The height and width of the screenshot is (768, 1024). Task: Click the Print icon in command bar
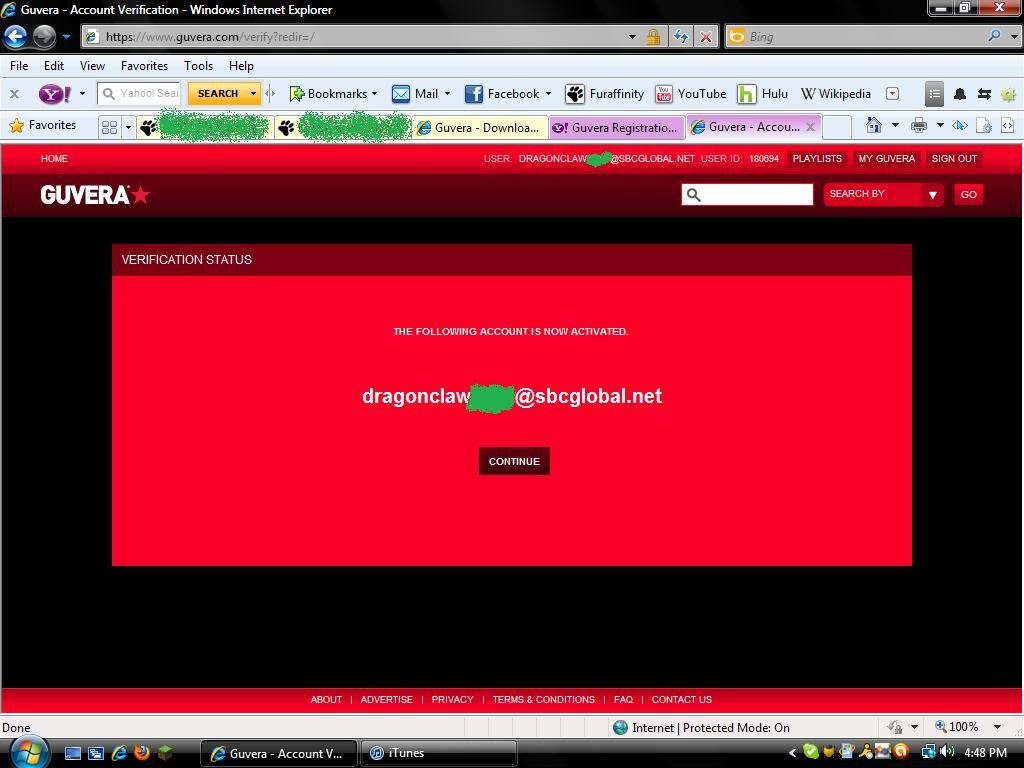click(919, 125)
